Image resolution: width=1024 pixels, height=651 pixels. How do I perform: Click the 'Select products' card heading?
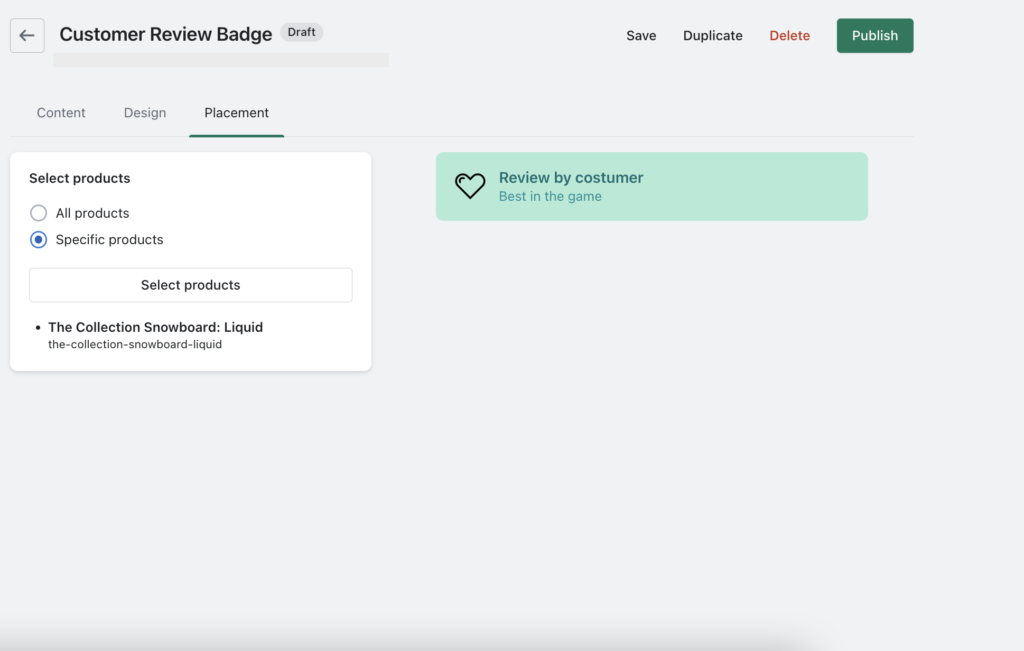[x=80, y=178]
